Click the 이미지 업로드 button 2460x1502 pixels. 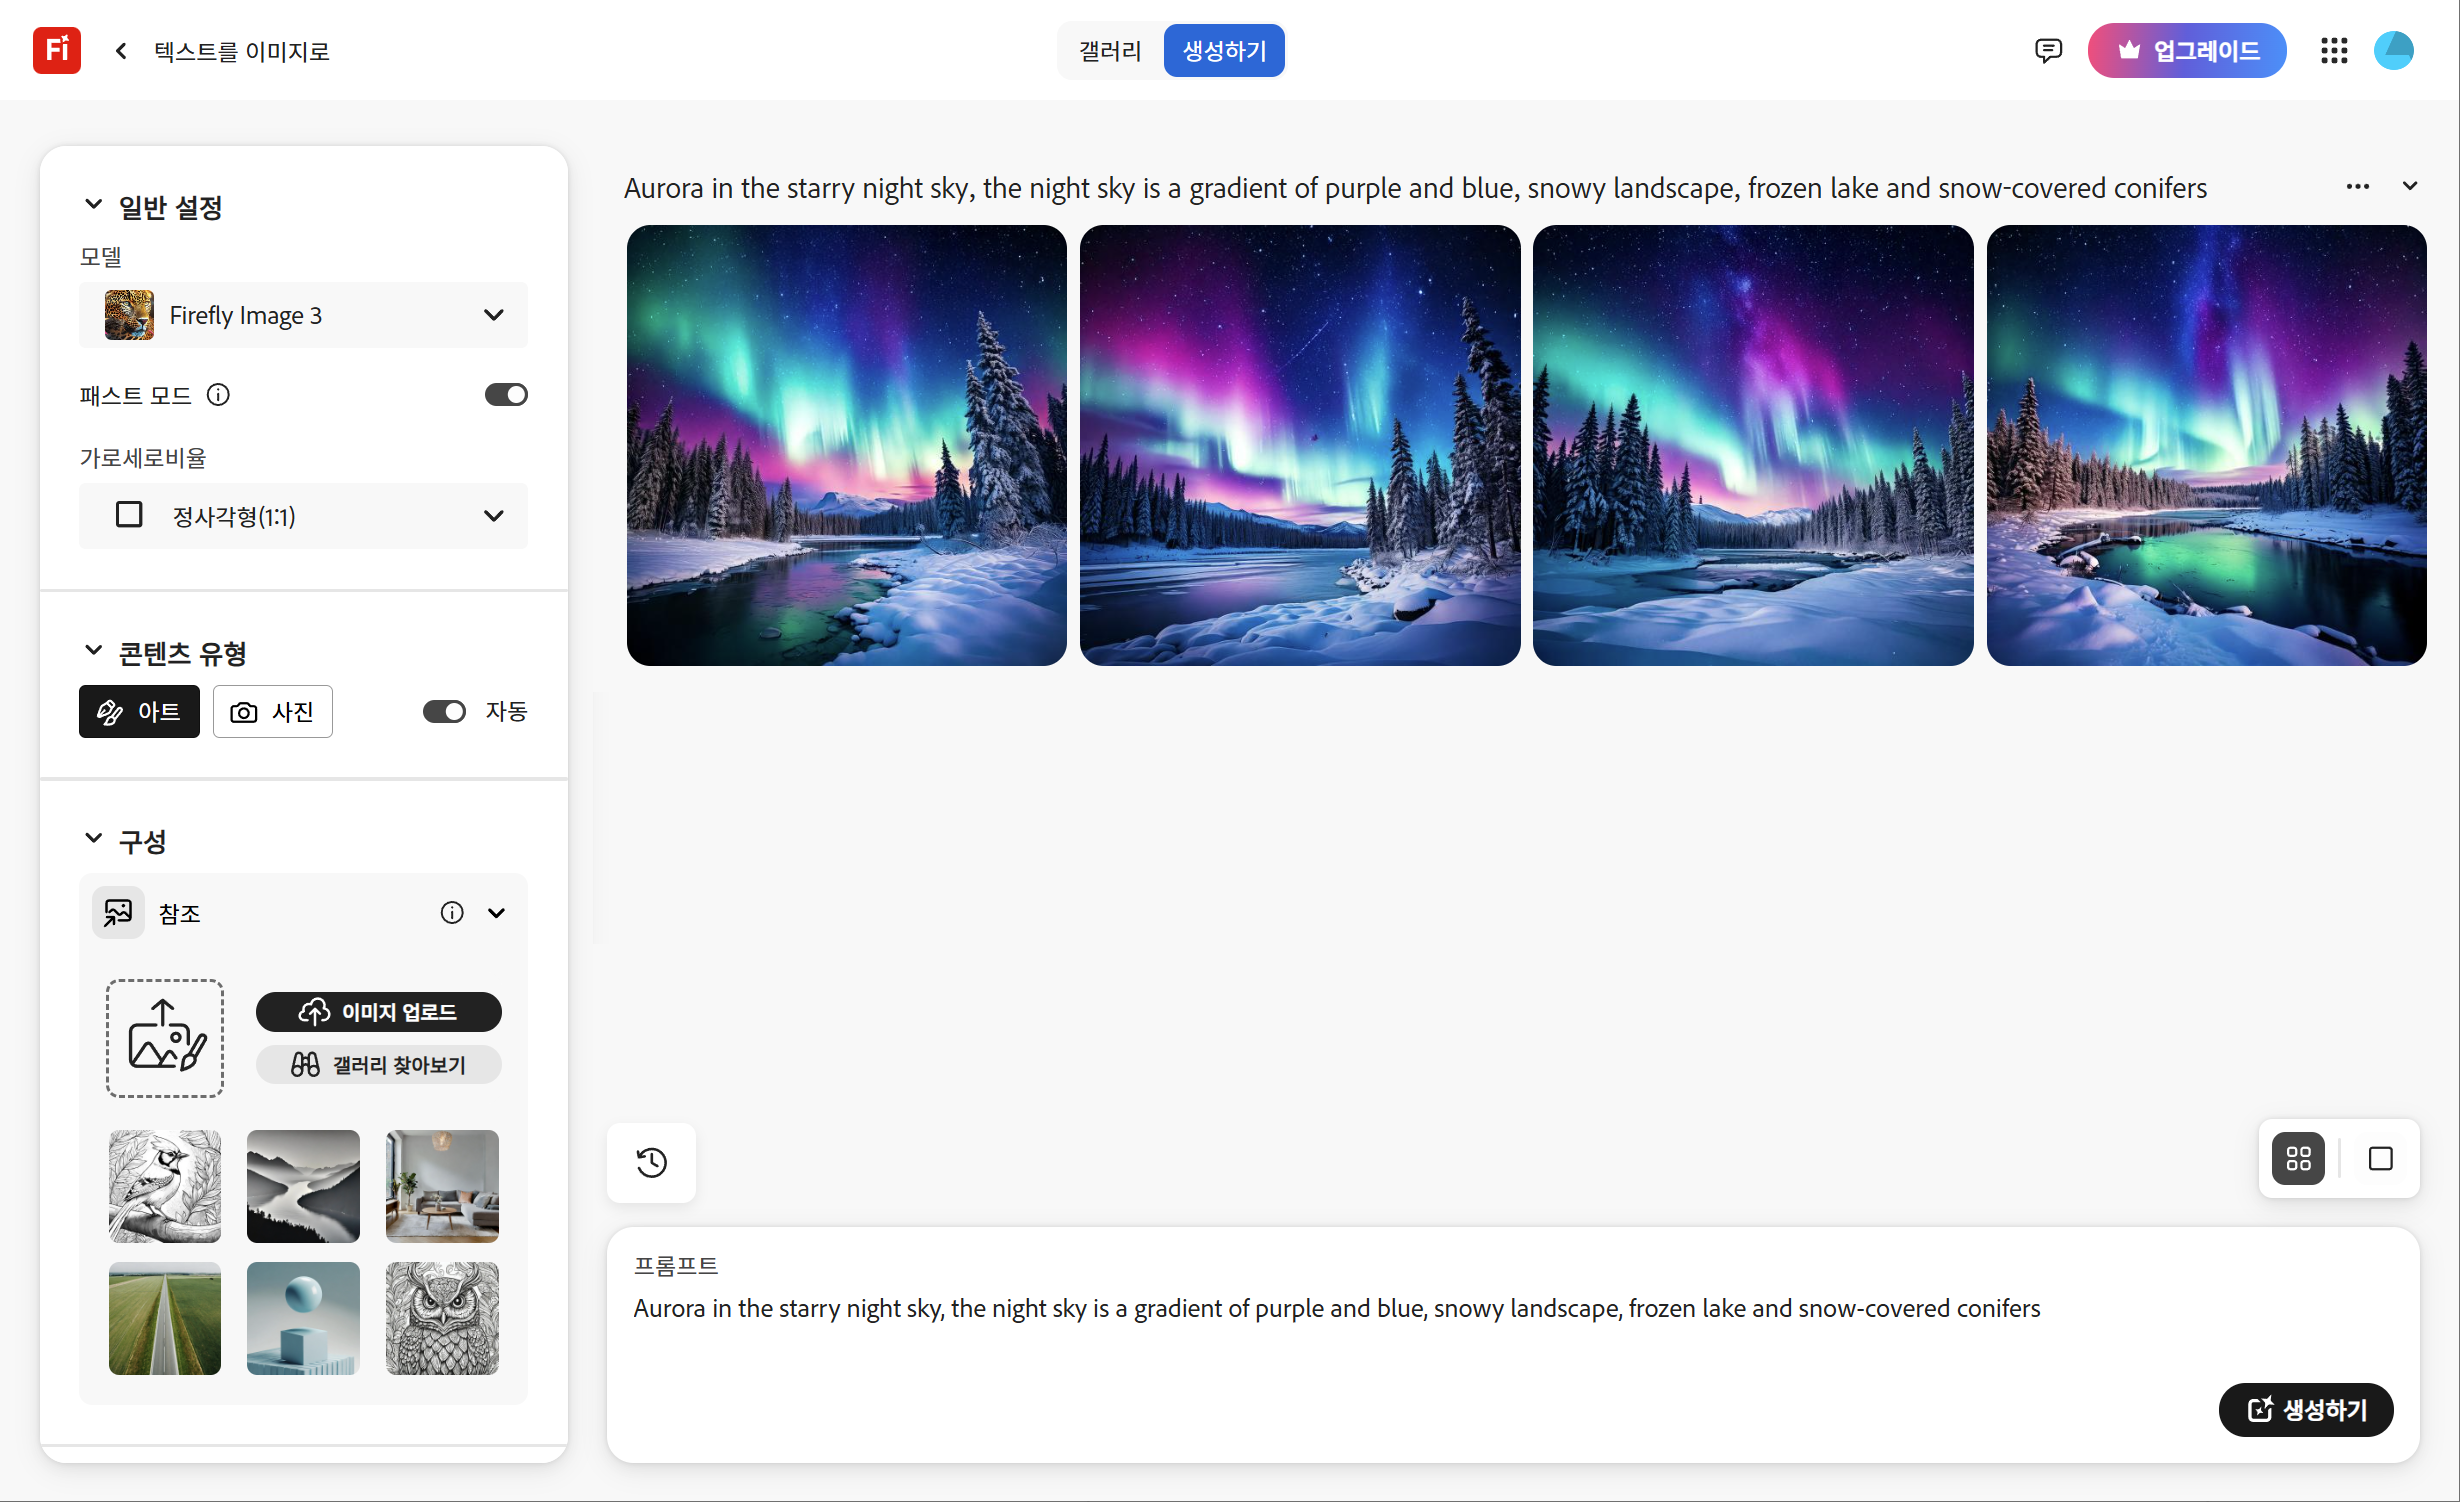[x=378, y=1012]
